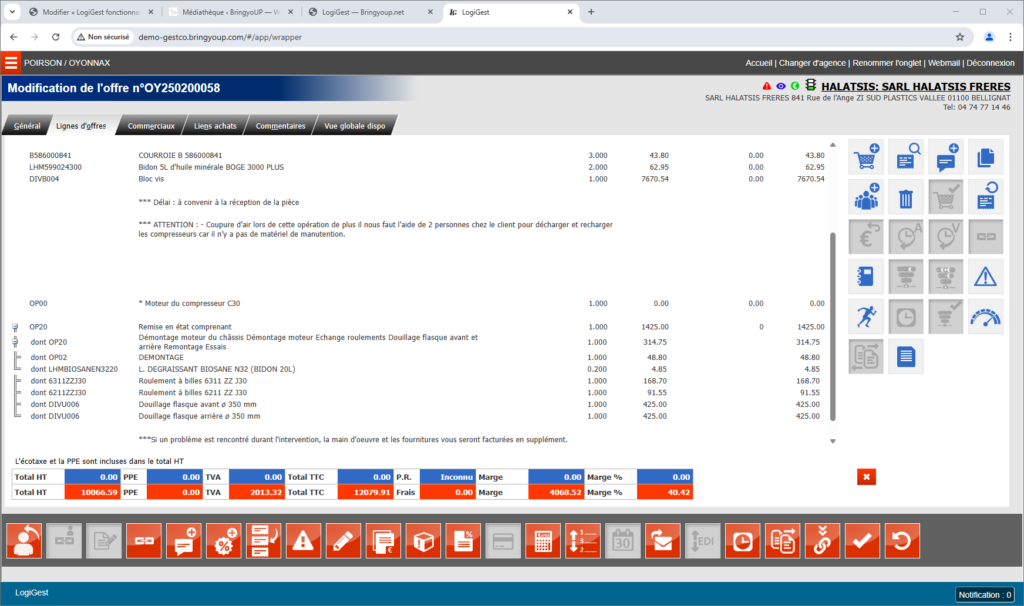Open the hamburger menu next to POIRSON / OYONNAX
This screenshot has height=606, width=1024.
tap(11, 62)
